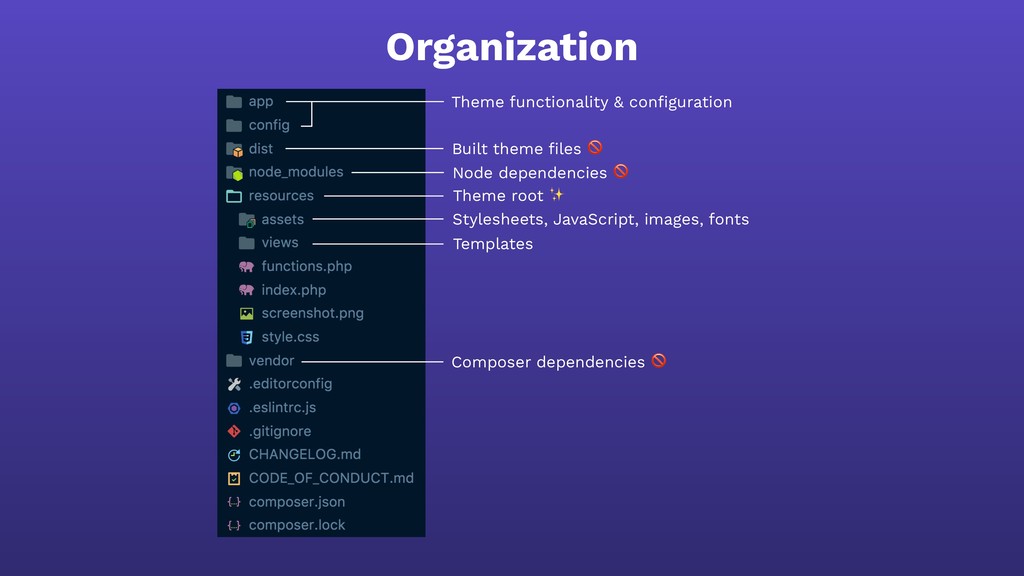
Task: Click the dist folder package icon
Action: (234, 150)
